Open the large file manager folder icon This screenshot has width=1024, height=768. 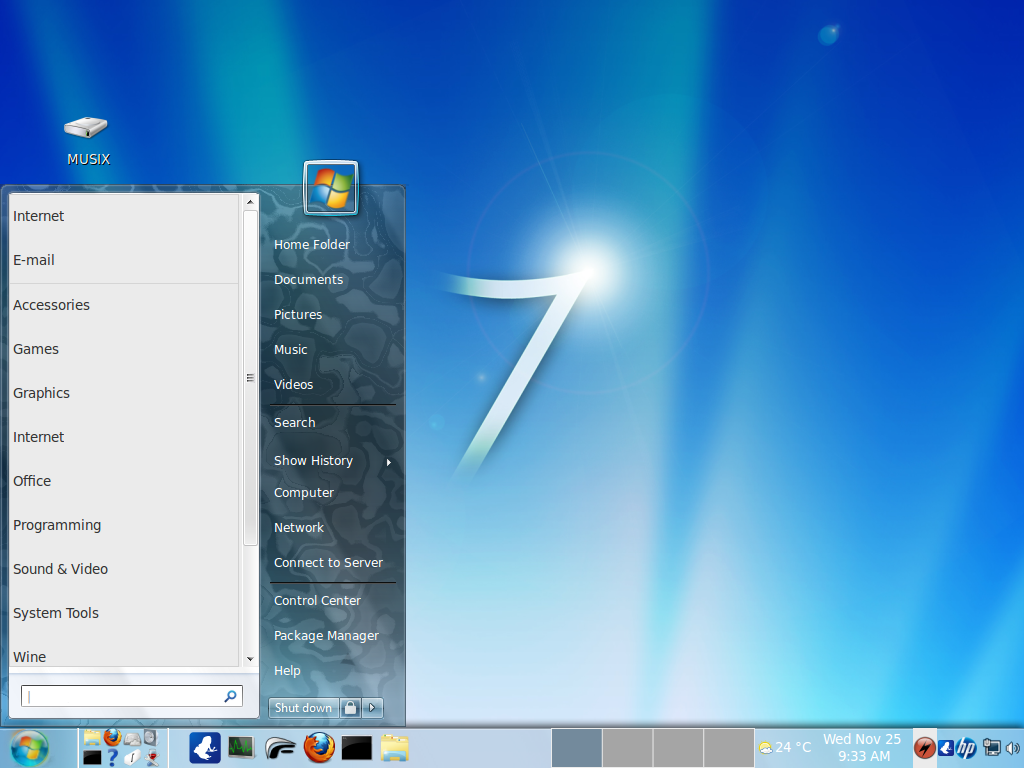pos(394,748)
